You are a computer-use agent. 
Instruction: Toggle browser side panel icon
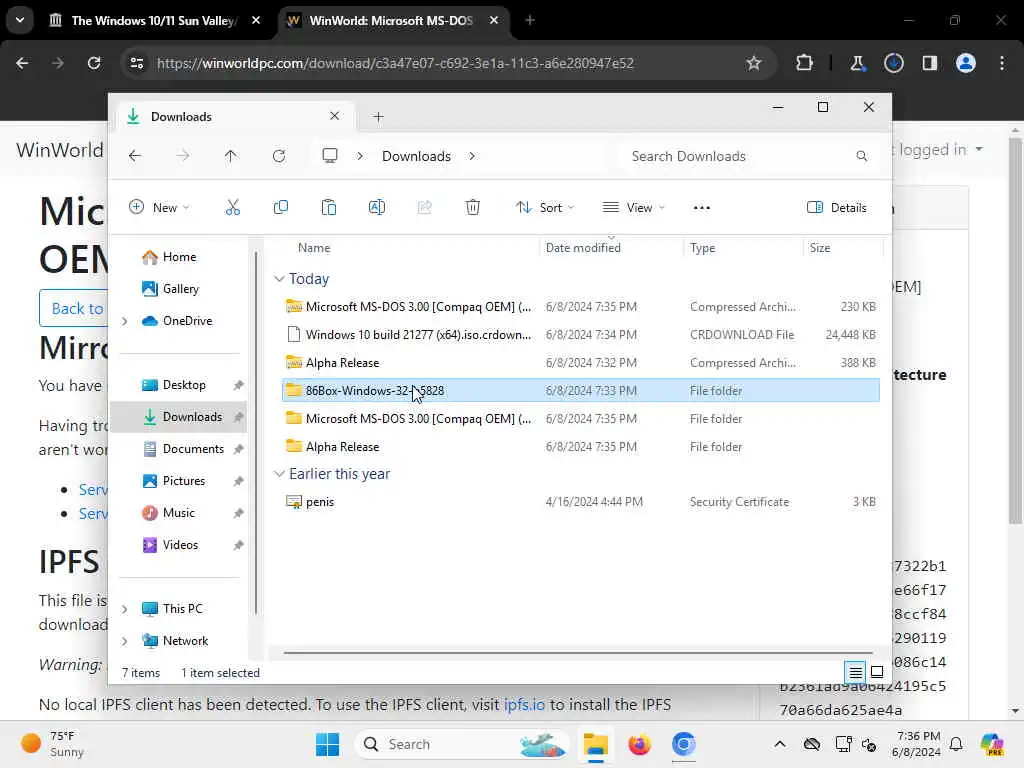coord(930,63)
